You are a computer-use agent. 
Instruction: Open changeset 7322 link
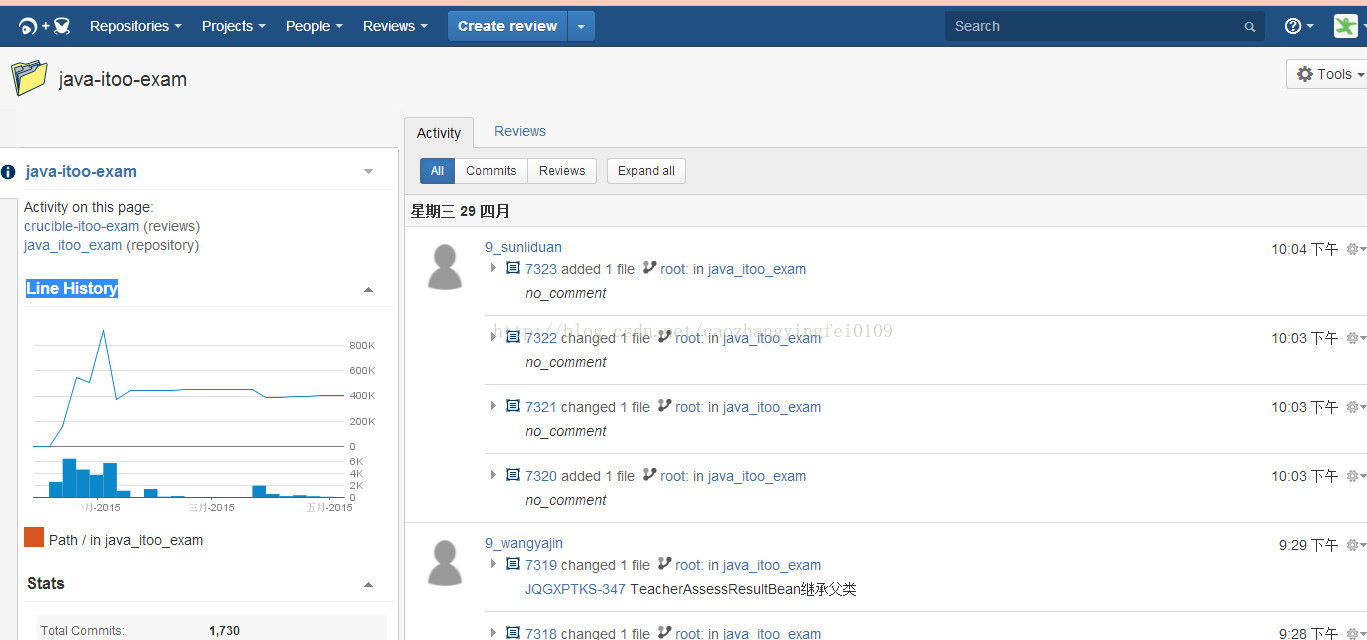(x=541, y=338)
